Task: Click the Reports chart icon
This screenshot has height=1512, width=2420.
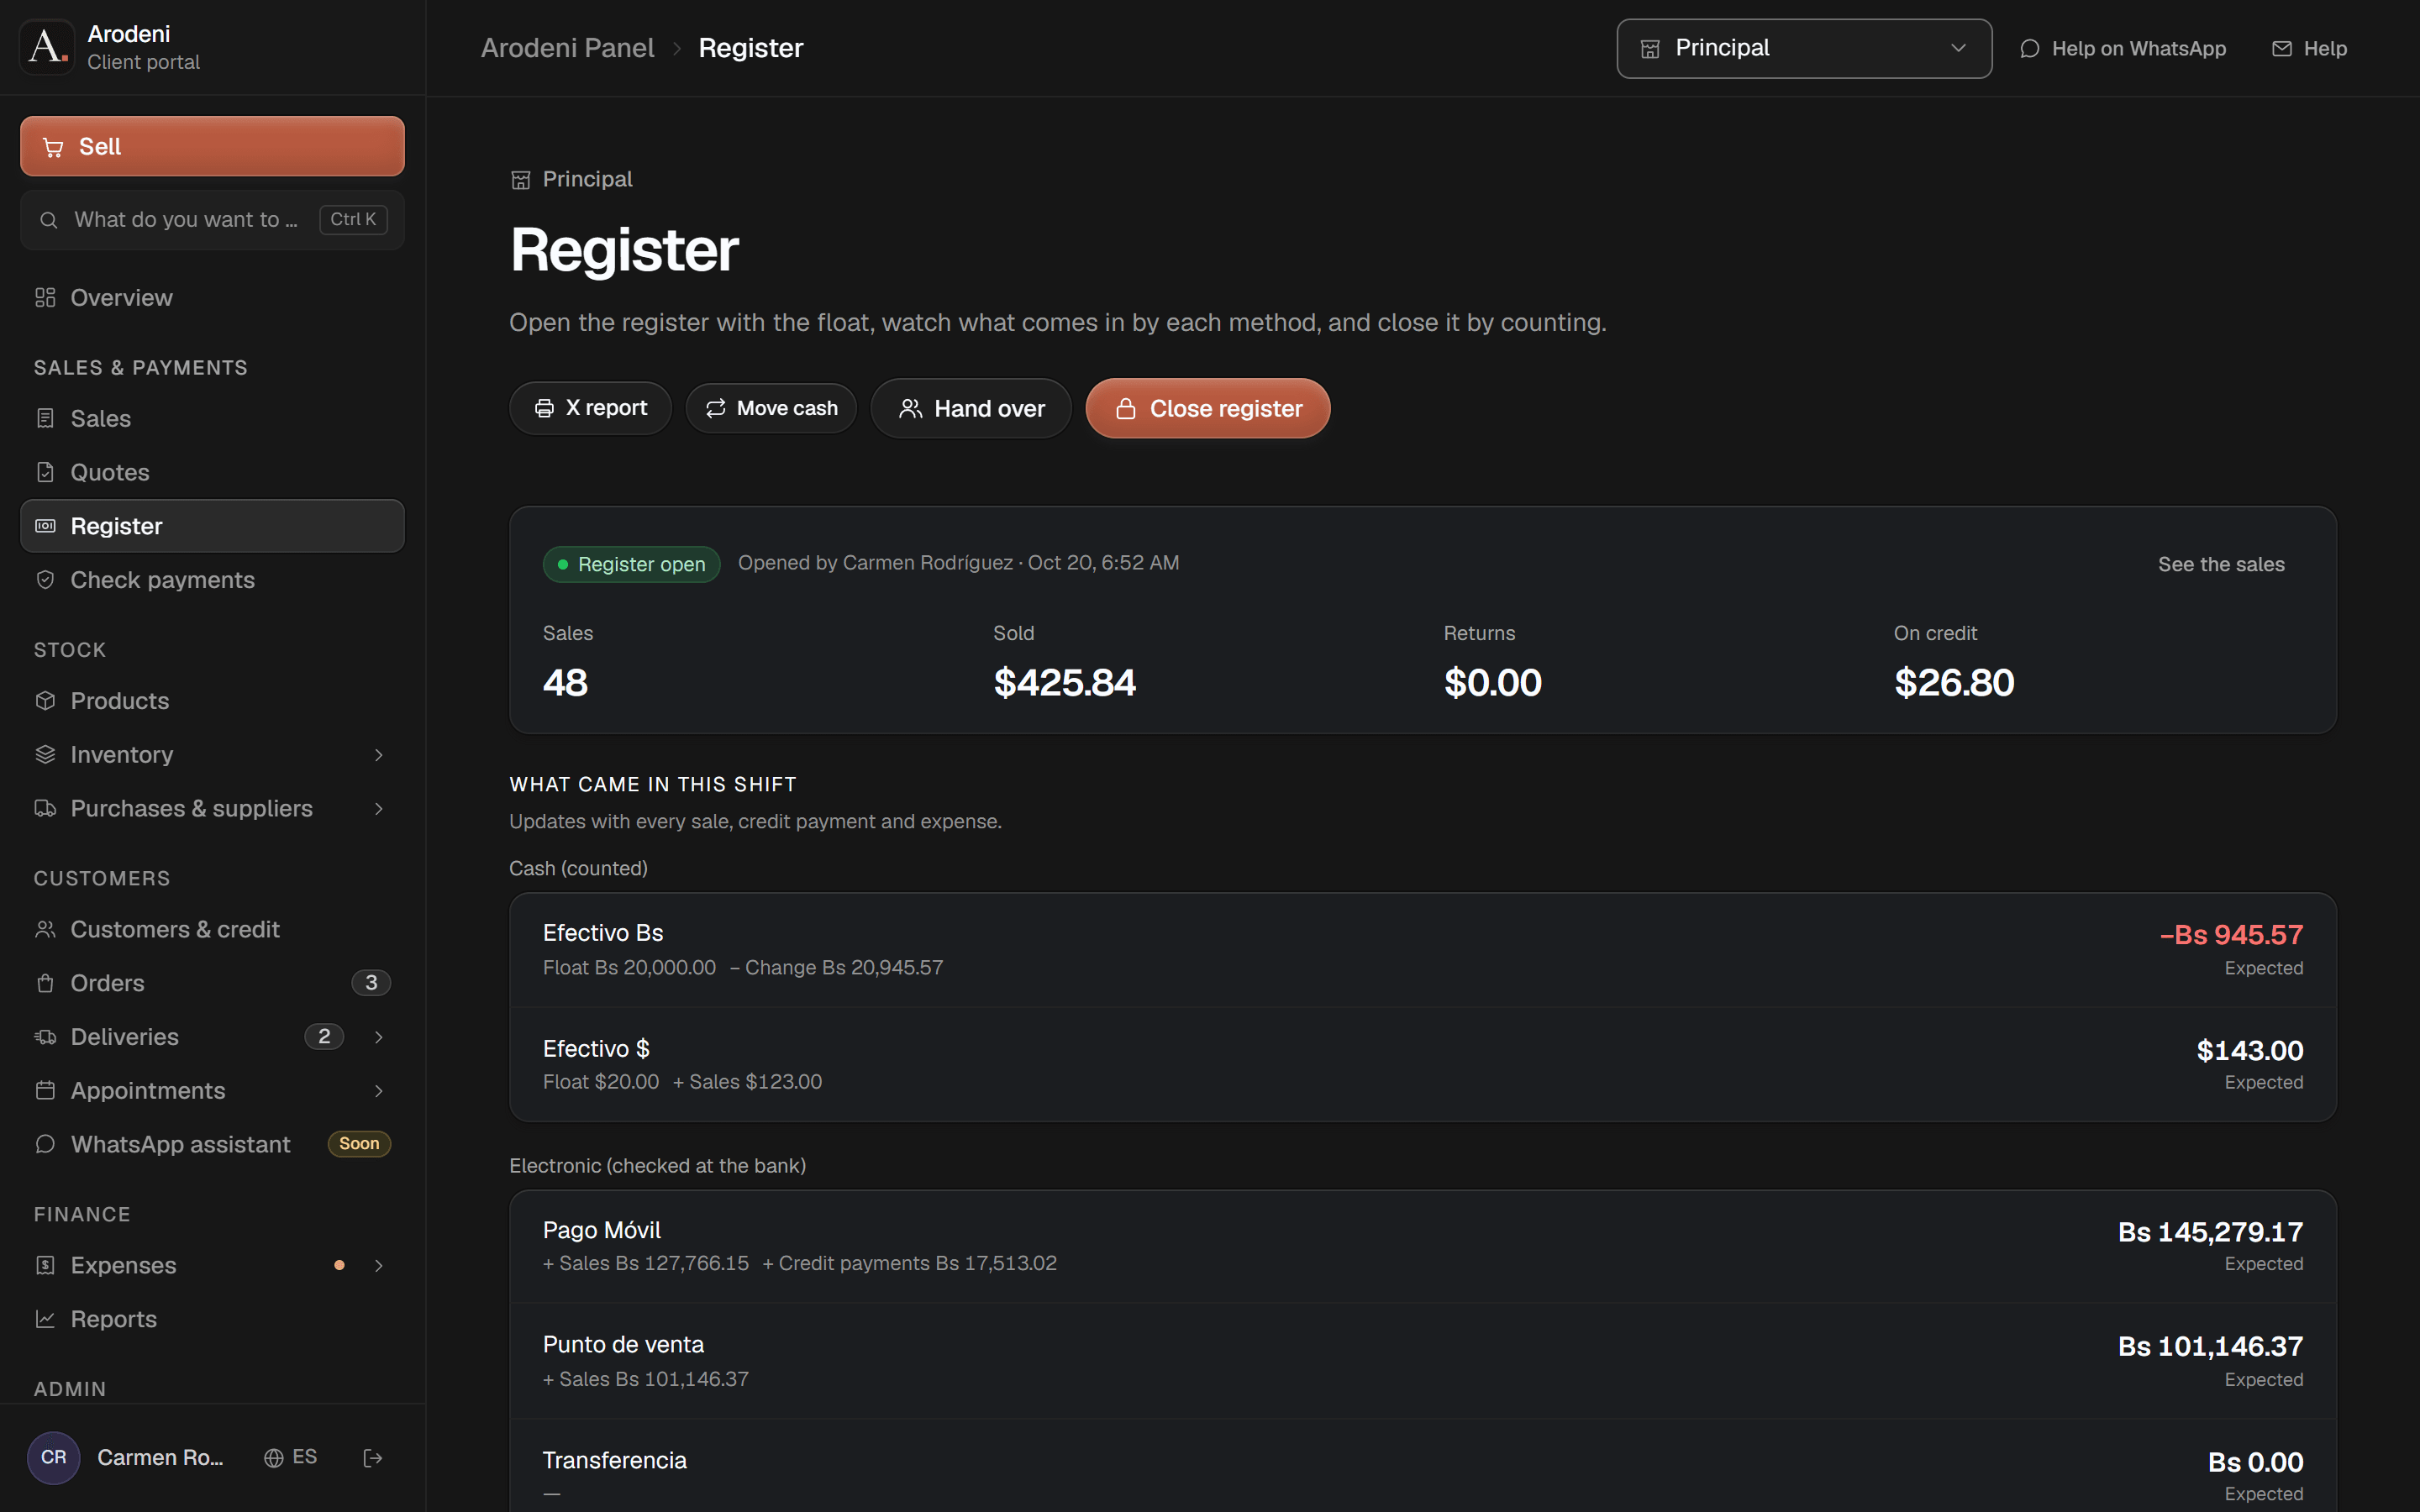Action: [x=45, y=1319]
